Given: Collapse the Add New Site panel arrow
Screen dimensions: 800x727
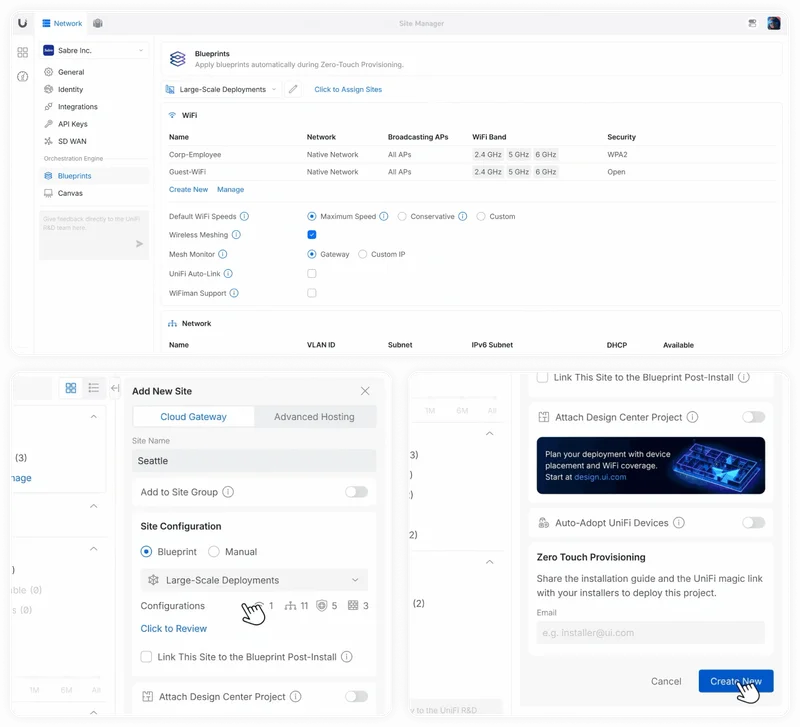Looking at the screenshot, I should pos(115,388).
